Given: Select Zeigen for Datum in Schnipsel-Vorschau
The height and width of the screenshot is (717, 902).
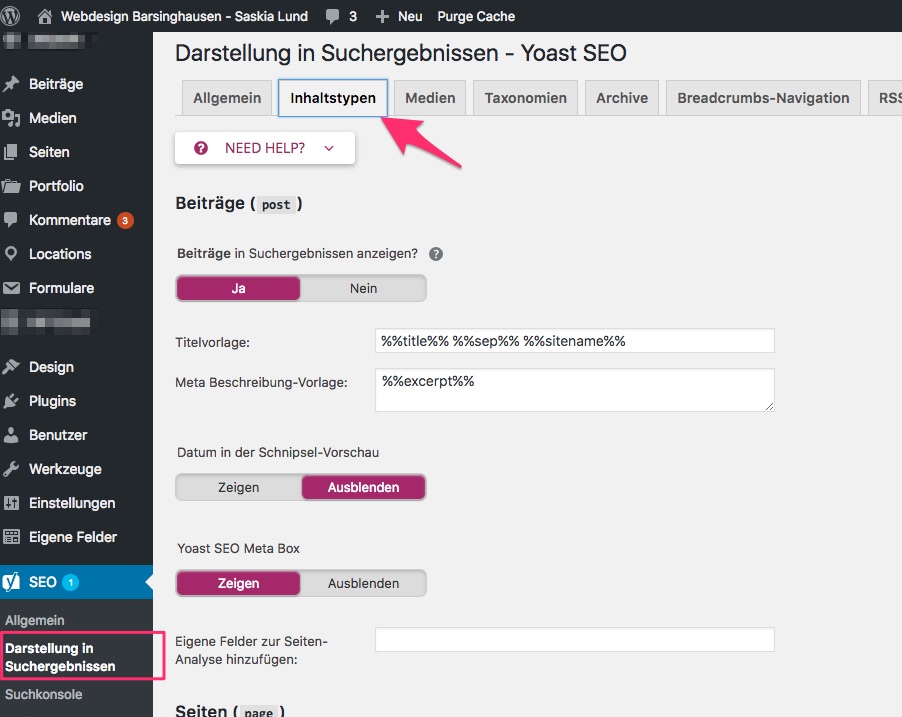Looking at the screenshot, I should pyautogui.click(x=238, y=487).
